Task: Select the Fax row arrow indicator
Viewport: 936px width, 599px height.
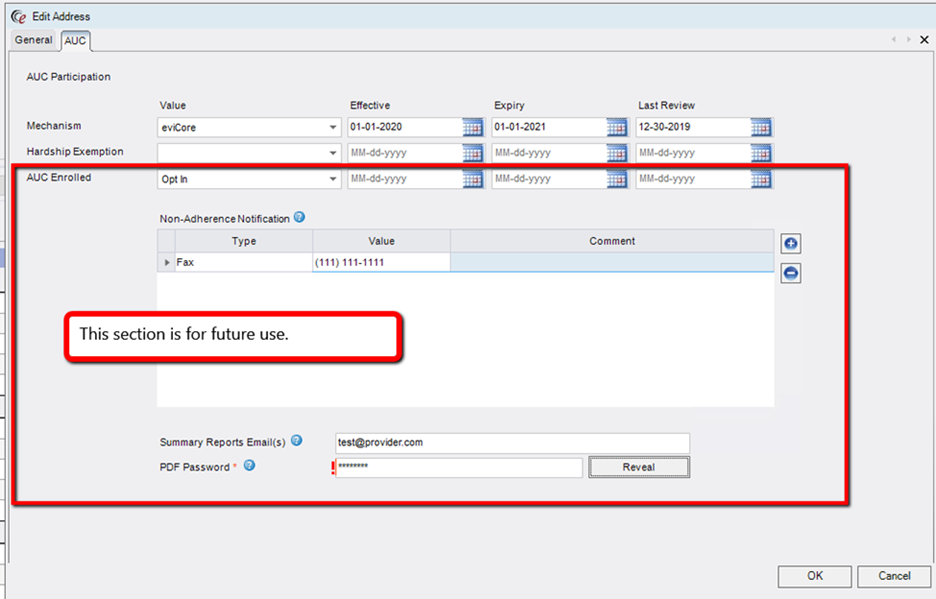Action: (167, 263)
